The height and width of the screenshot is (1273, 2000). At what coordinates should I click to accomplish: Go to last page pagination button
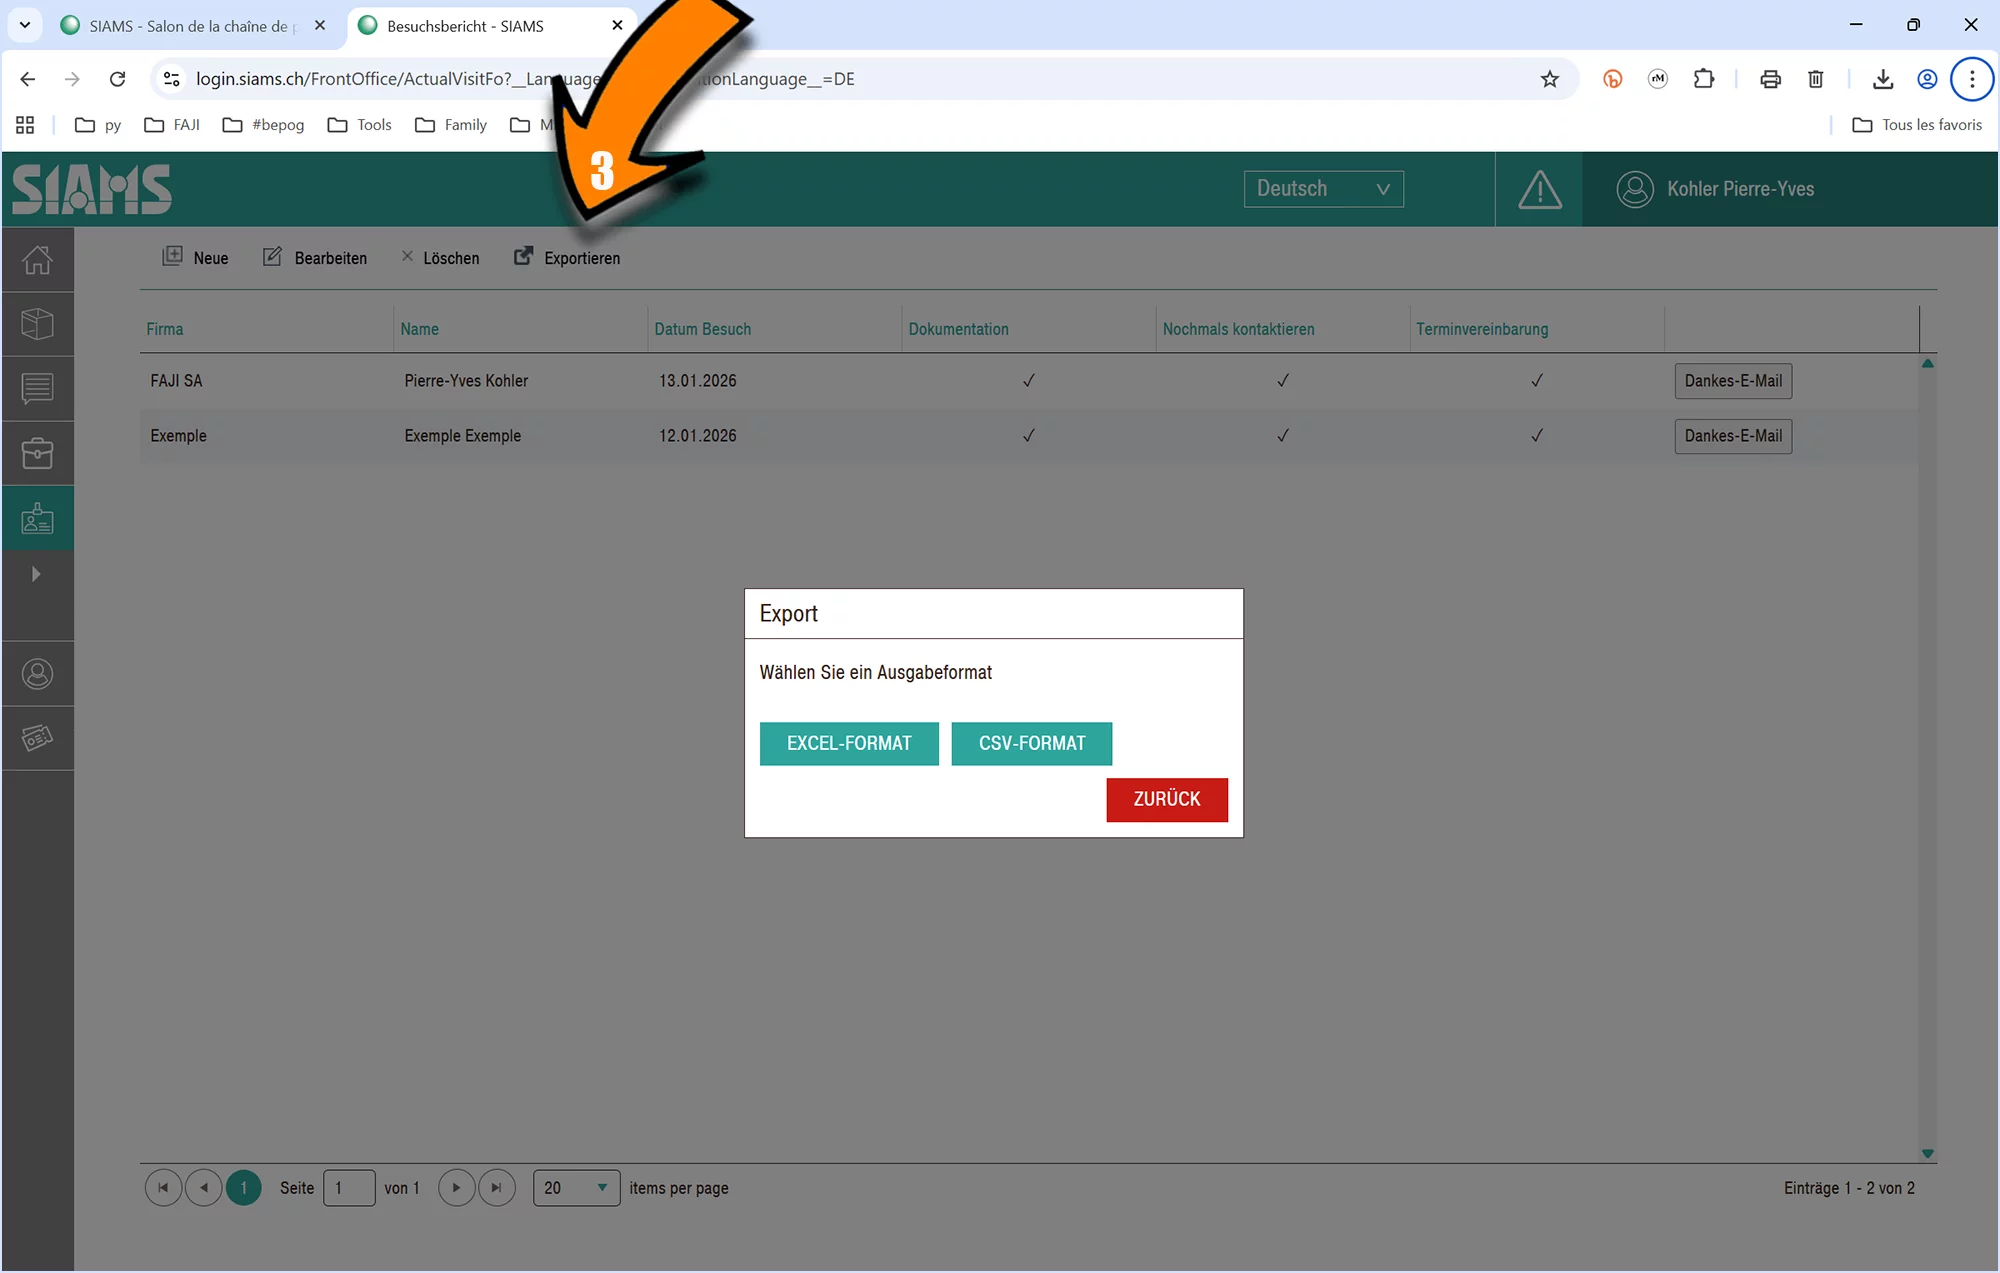pos(496,1188)
